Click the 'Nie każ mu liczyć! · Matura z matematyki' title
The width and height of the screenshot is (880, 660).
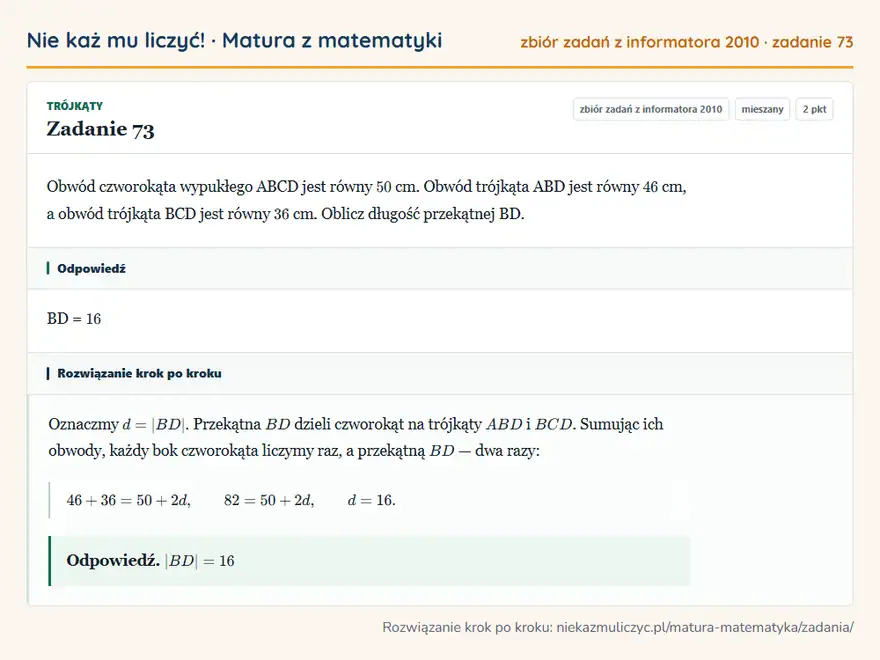(x=235, y=40)
